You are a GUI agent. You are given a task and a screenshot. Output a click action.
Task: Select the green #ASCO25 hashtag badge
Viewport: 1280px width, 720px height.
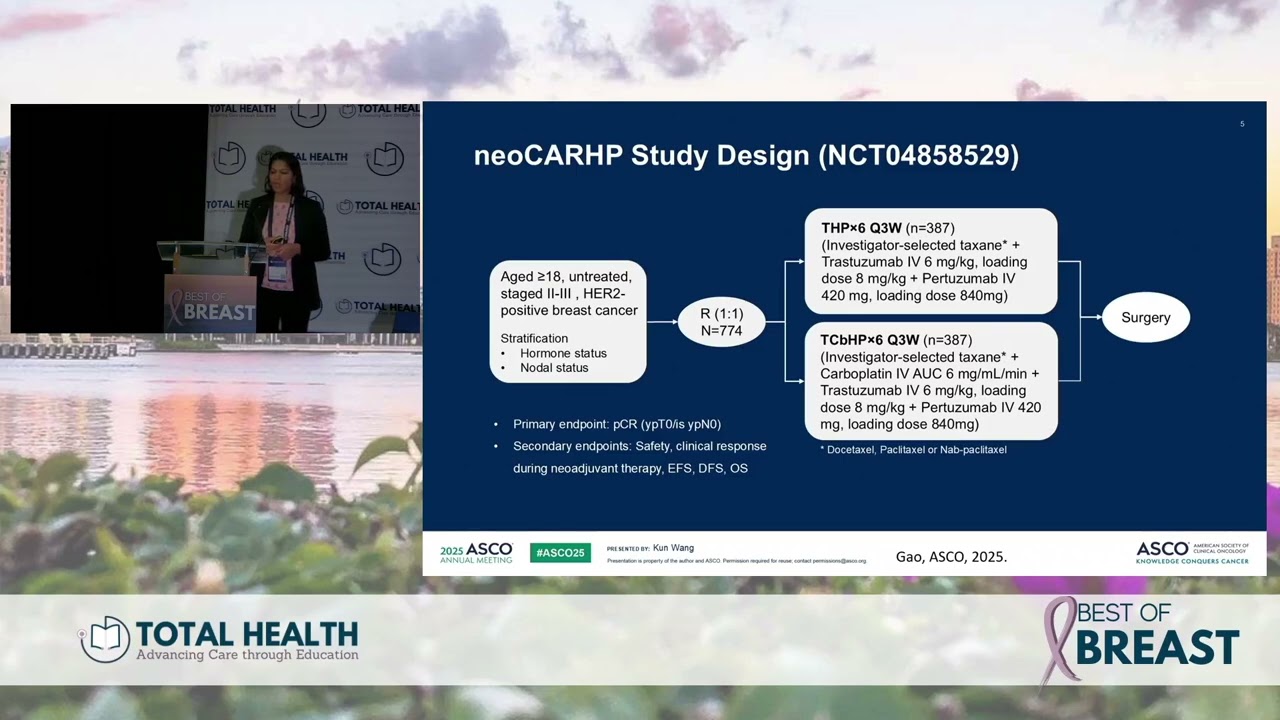[560, 553]
